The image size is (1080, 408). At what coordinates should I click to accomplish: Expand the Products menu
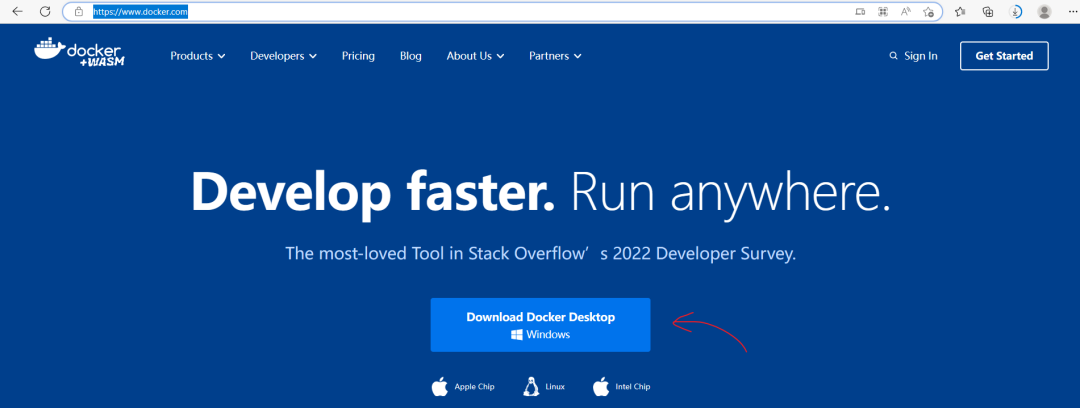(198, 56)
